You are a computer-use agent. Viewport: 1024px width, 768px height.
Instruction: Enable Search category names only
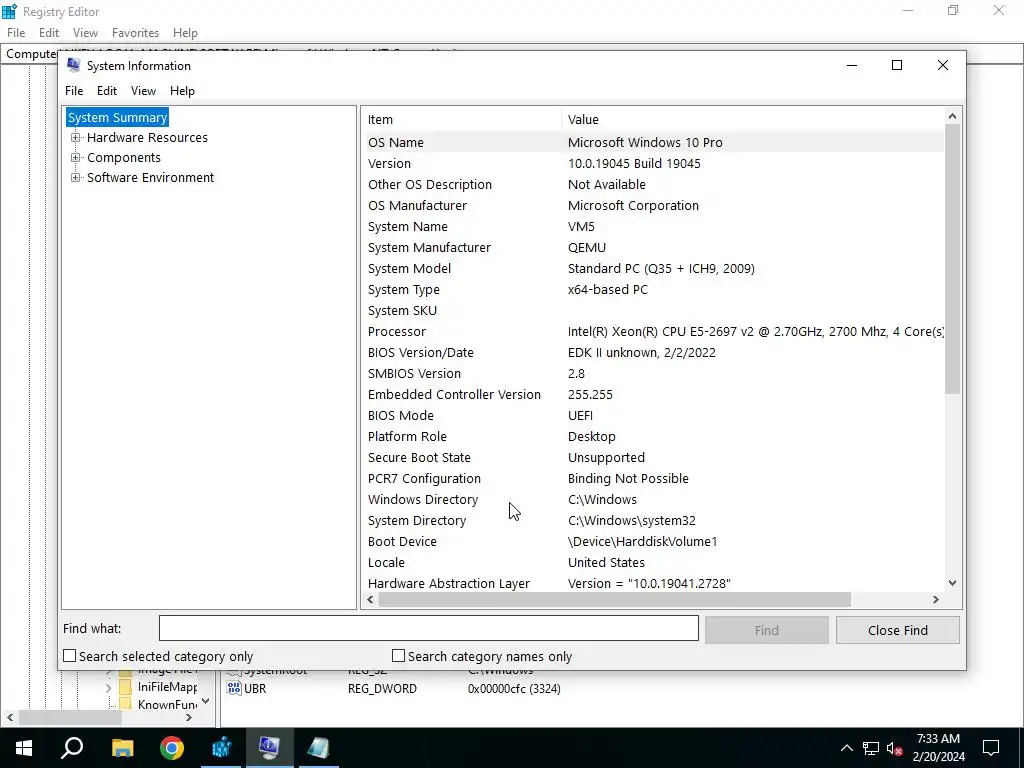pyautogui.click(x=398, y=656)
